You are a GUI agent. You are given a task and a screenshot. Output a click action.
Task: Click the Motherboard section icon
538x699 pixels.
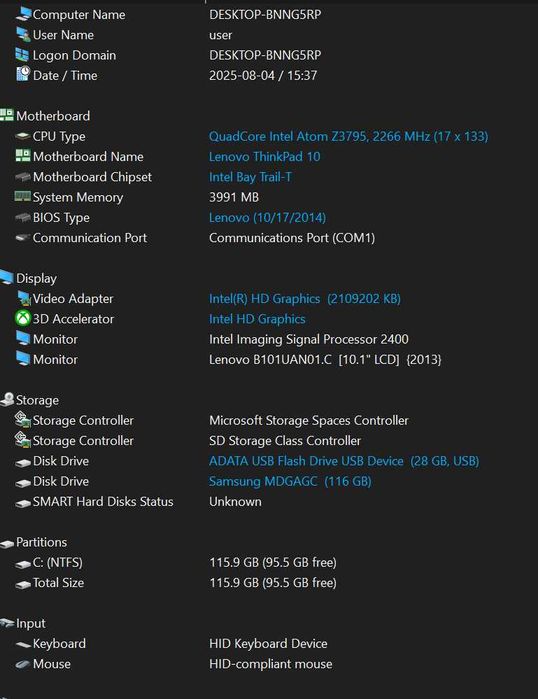click(x=7, y=115)
